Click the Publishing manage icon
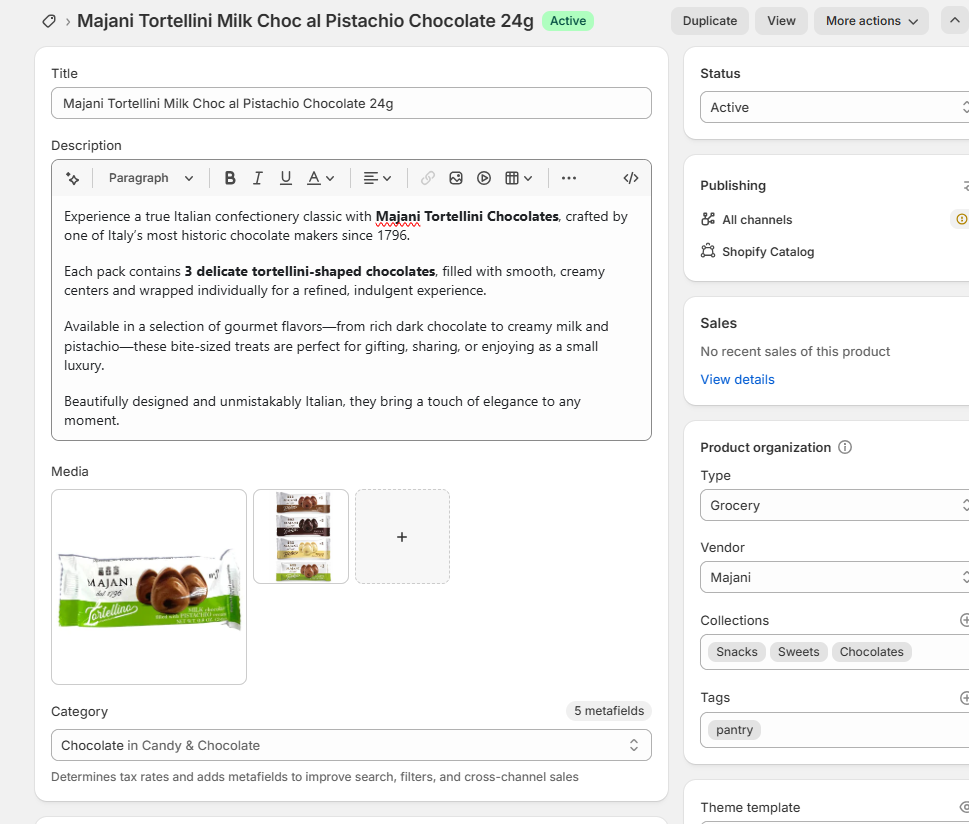The image size is (969, 824). [x=965, y=185]
